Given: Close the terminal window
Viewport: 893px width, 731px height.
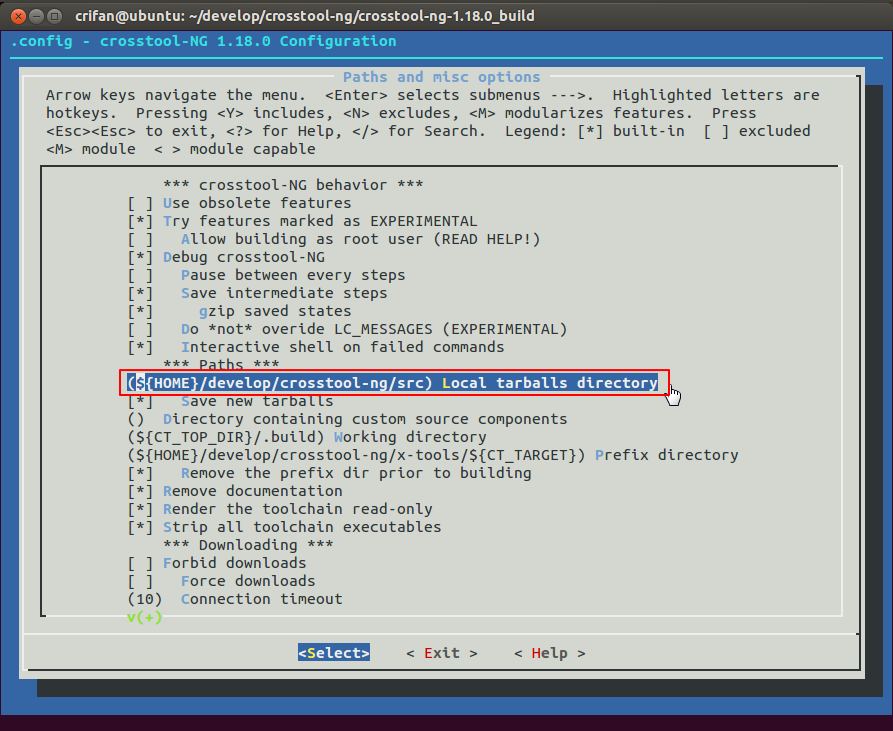Looking at the screenshot, I should tap(18, 16).
